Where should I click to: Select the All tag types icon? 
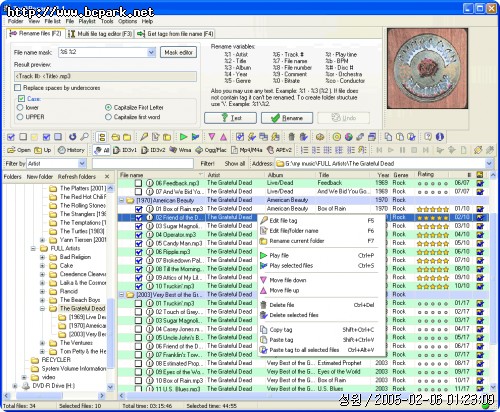(102, 150)
